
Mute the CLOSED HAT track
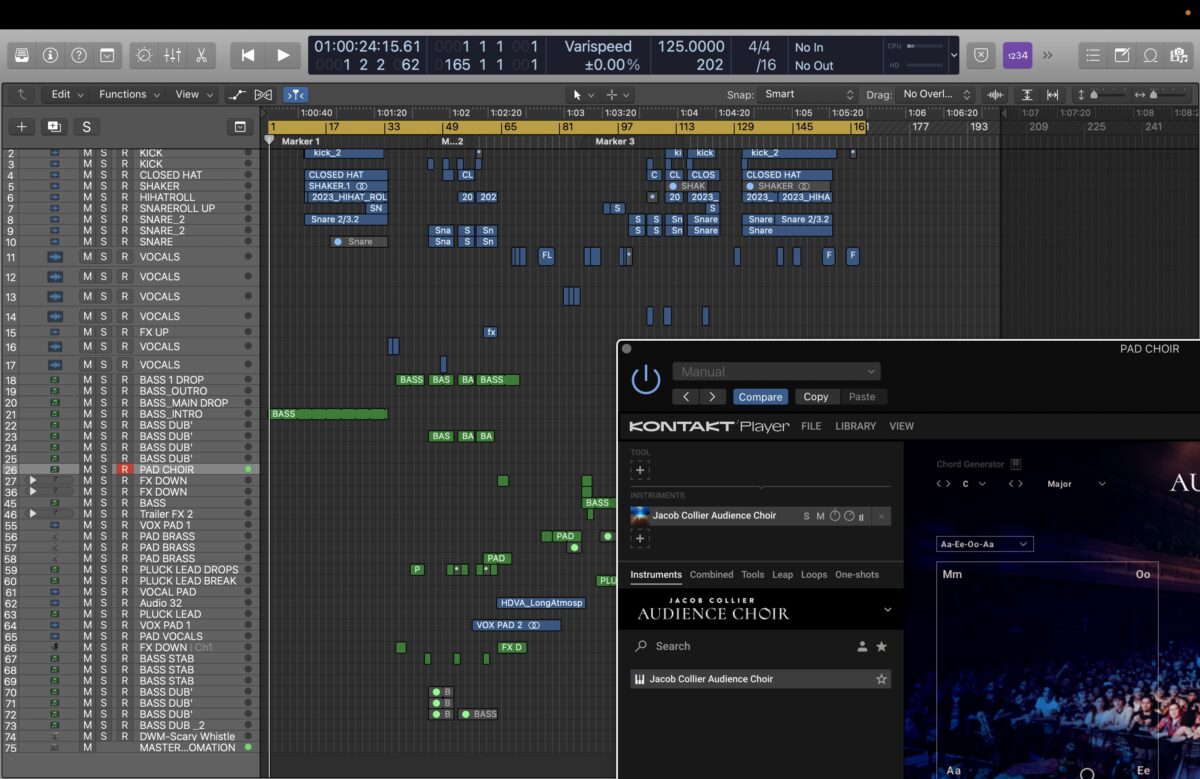[x=88, y=175]
